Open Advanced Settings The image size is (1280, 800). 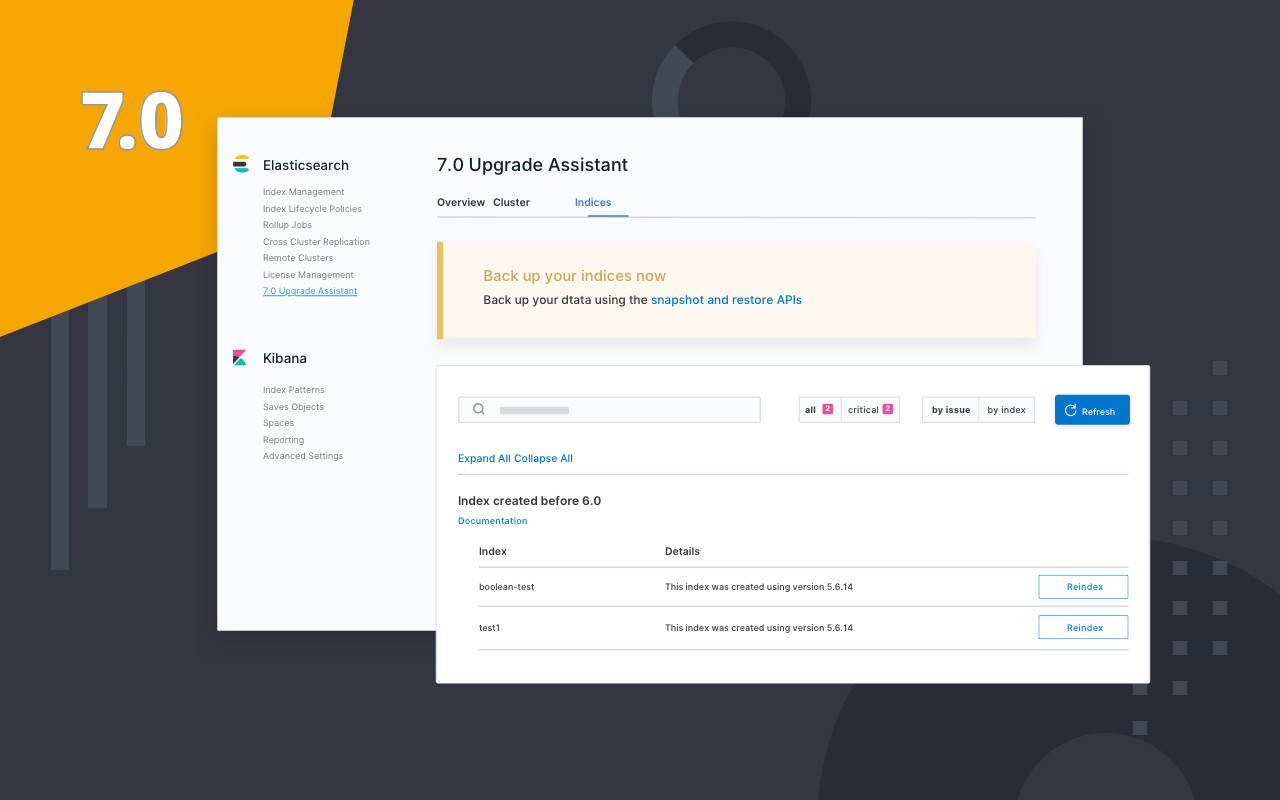click(x=303, y=456)
